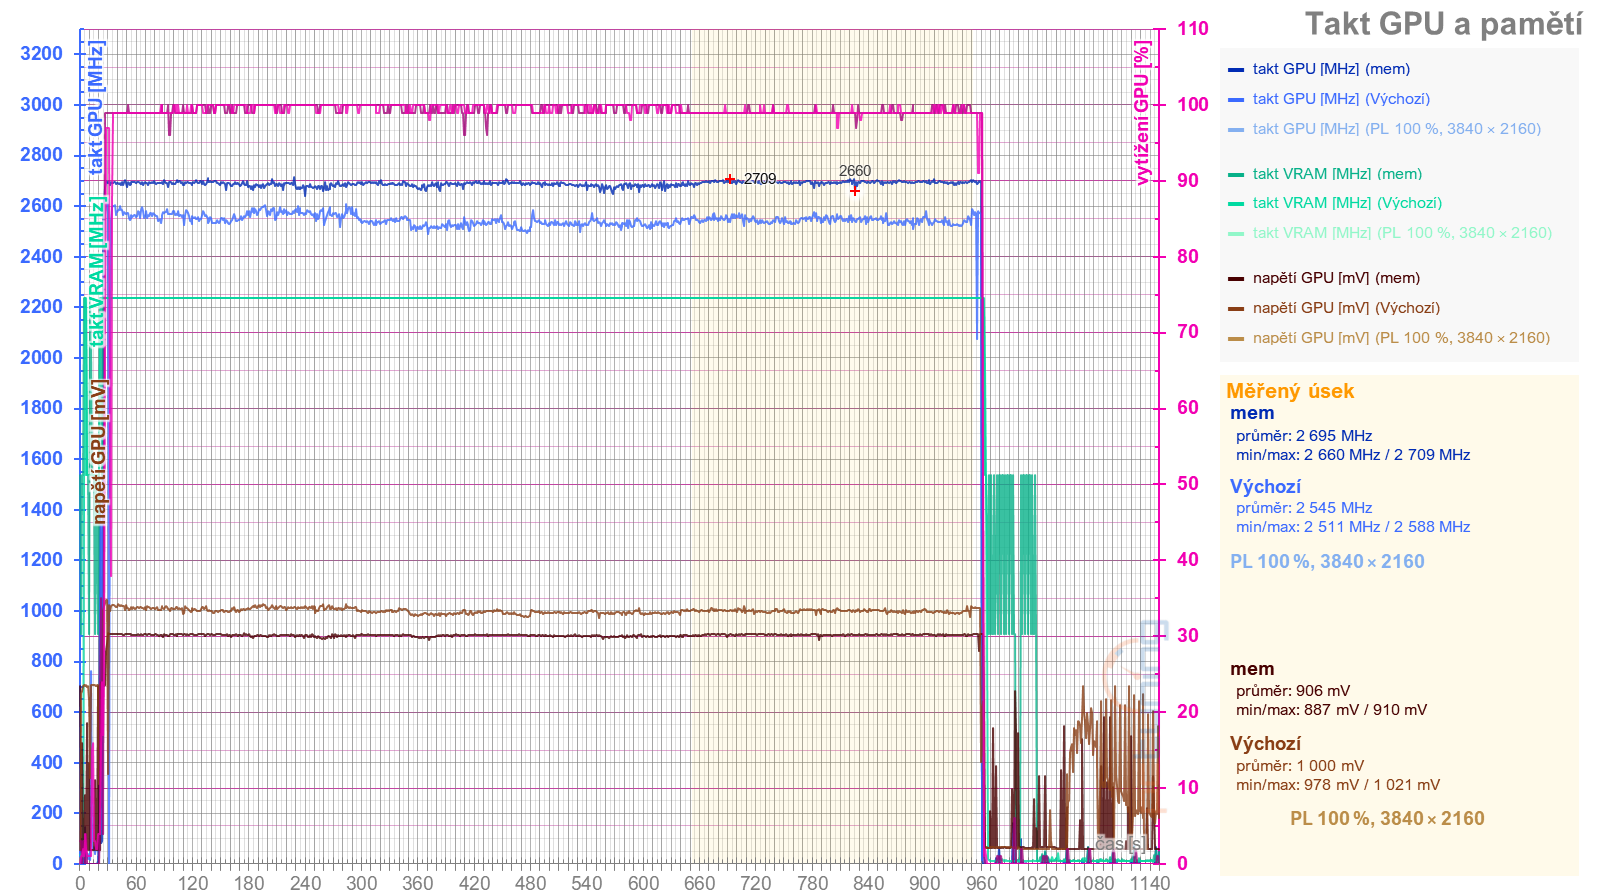This screenshot has height=896, width=1599.
Task: Click the 'takt GPU [MHz]' axis label
Action: [x=95, y=109]
